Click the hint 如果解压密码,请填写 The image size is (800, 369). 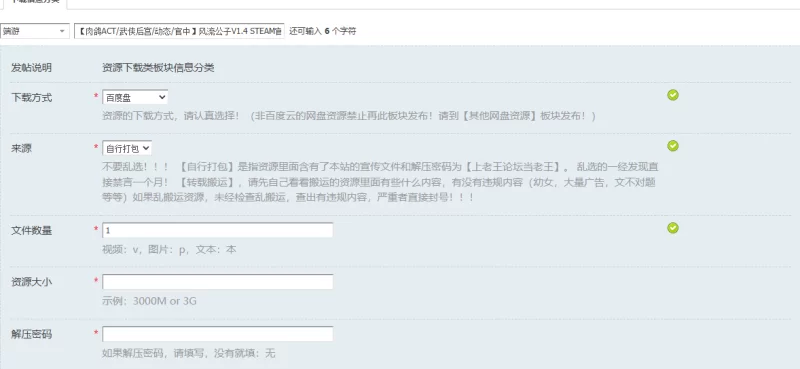pyautogui.click(x=189, y=353)
